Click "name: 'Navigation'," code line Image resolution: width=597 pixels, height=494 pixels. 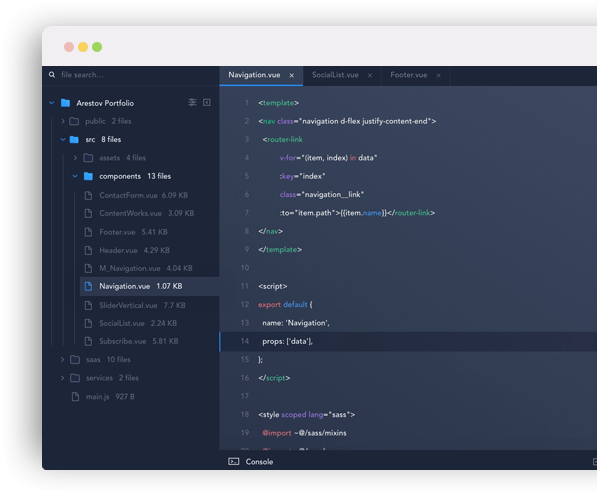point(296,323)
